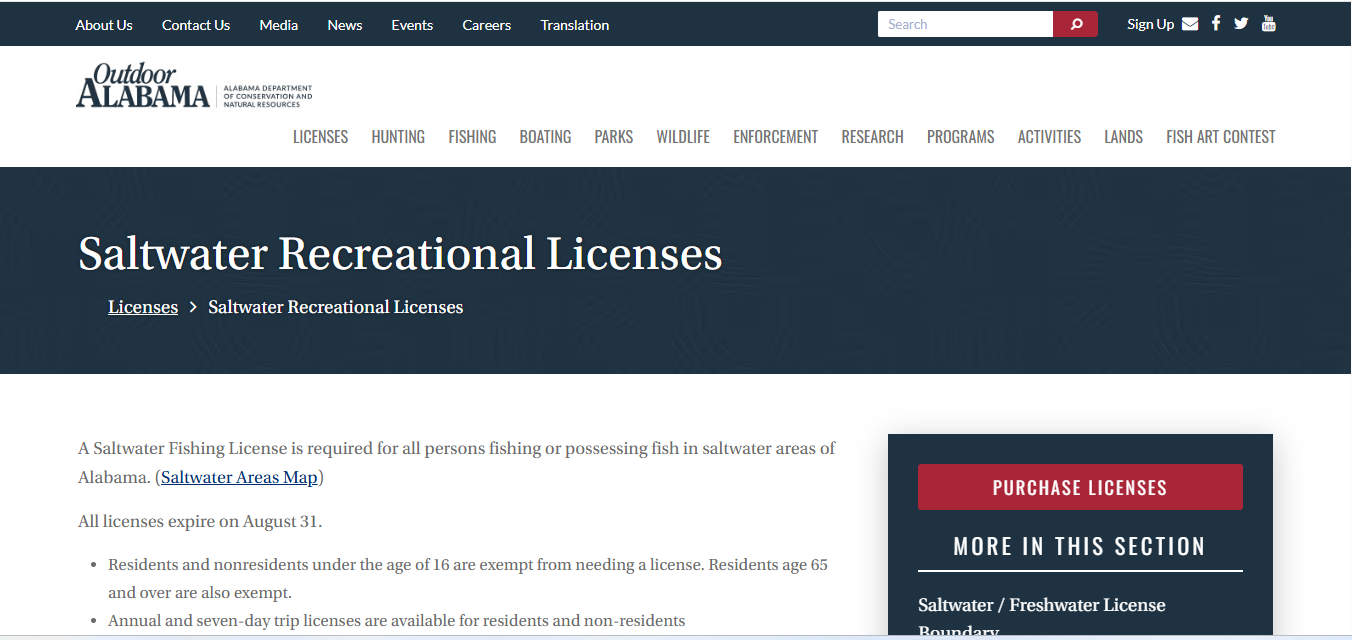Open the BOATING navigation menu
The width and height of the screenshot is (1352, 640).
545,137
